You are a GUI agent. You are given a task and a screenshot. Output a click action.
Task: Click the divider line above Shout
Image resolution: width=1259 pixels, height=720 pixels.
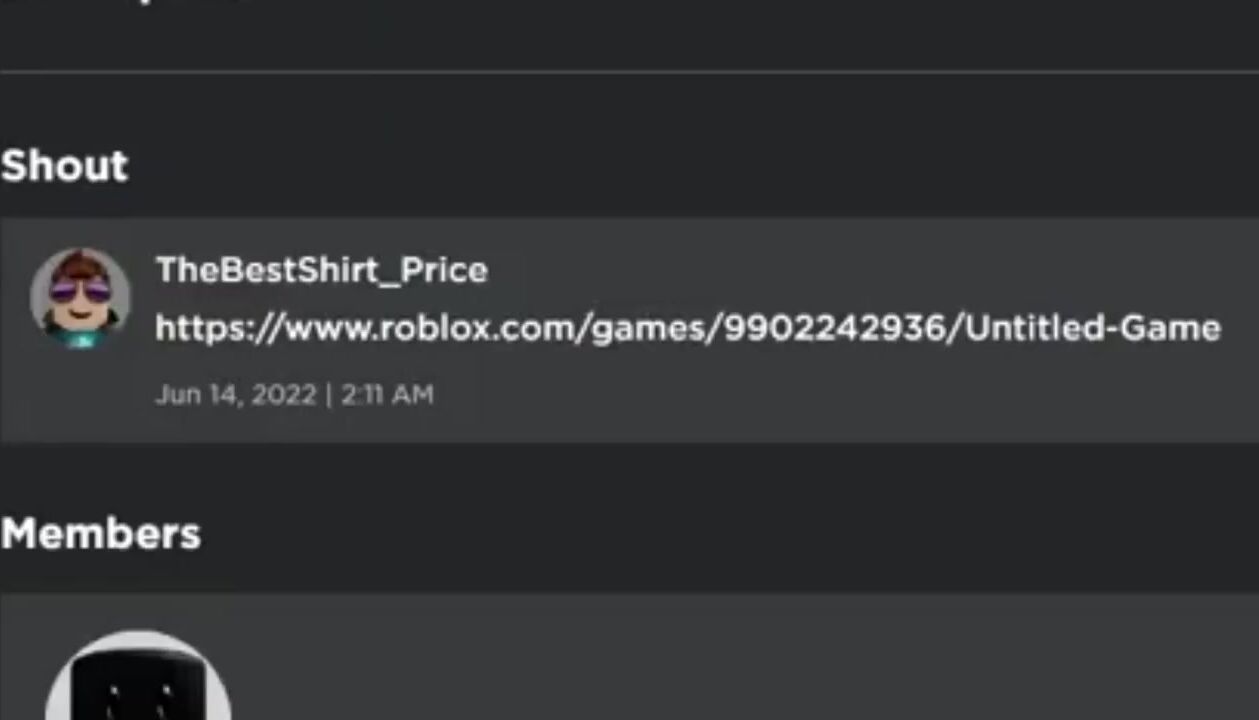[629, 72]
